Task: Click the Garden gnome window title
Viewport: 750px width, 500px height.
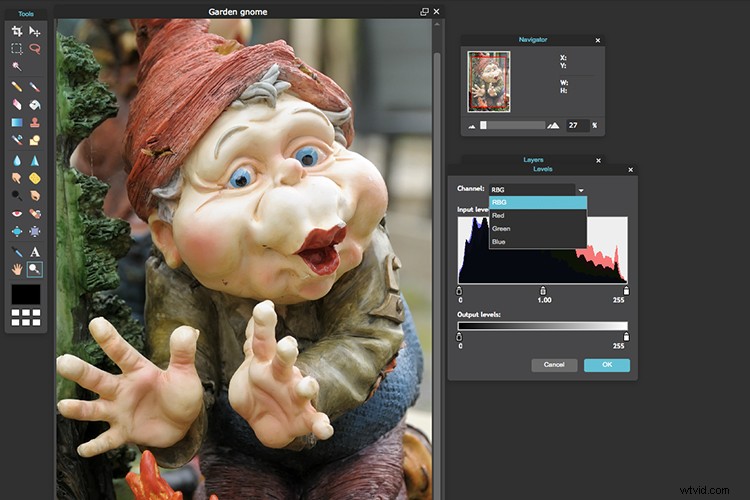Action: point(238,12)
